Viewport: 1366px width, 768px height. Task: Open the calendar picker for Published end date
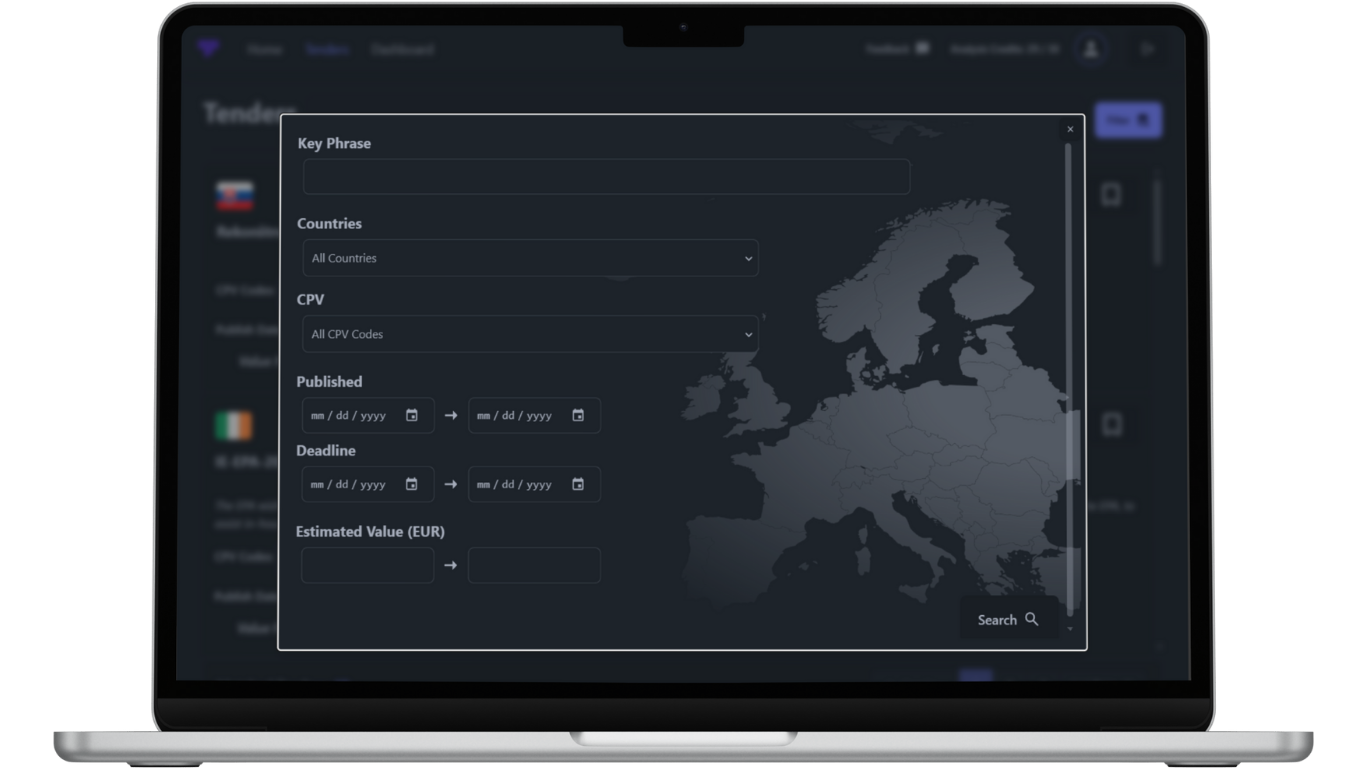click(579, 415)
